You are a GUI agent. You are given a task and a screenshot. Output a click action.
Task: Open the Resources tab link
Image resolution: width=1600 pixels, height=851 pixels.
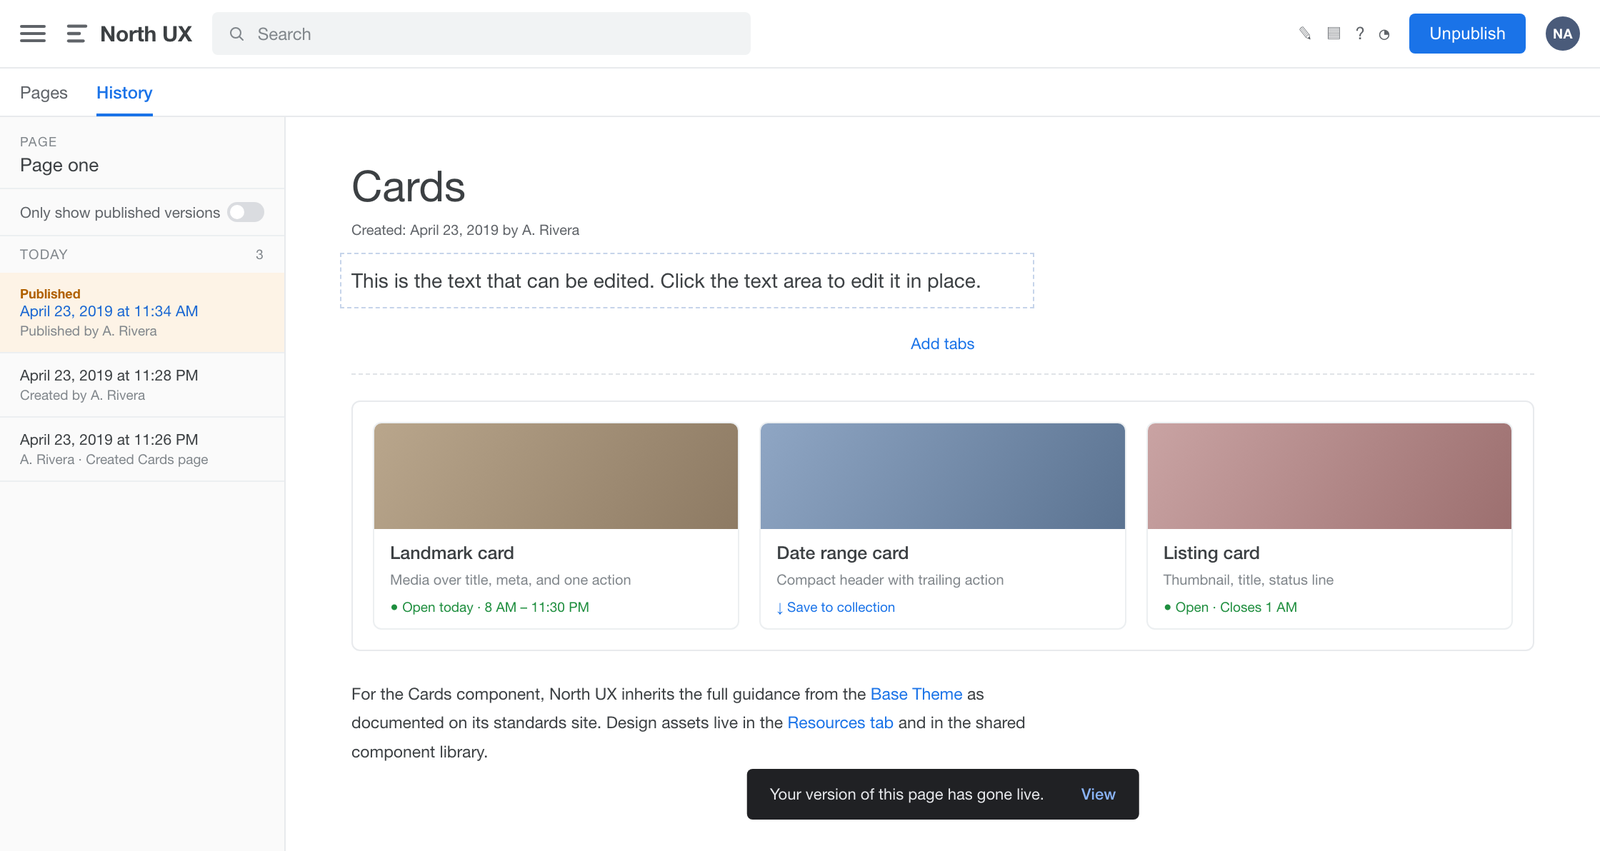coord(840,723)
